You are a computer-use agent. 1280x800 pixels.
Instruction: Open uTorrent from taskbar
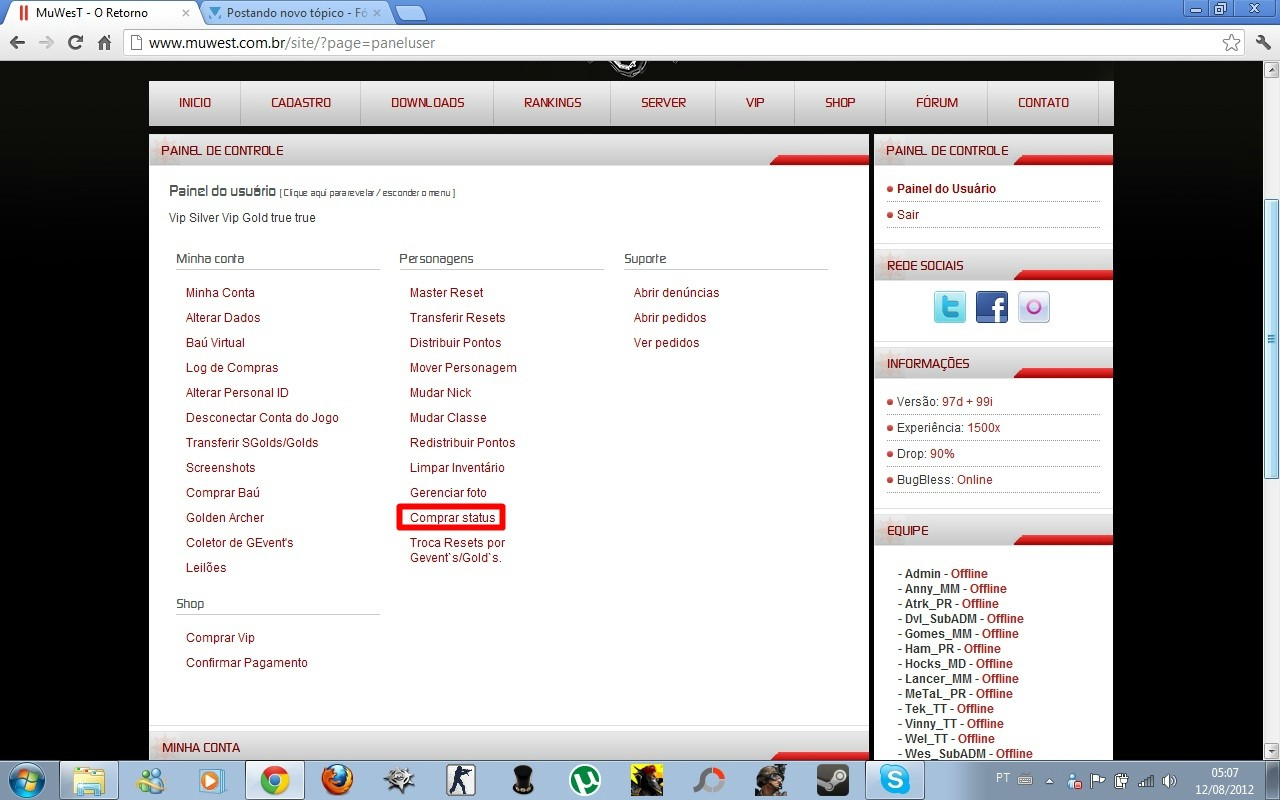click(x=585, y=780)
